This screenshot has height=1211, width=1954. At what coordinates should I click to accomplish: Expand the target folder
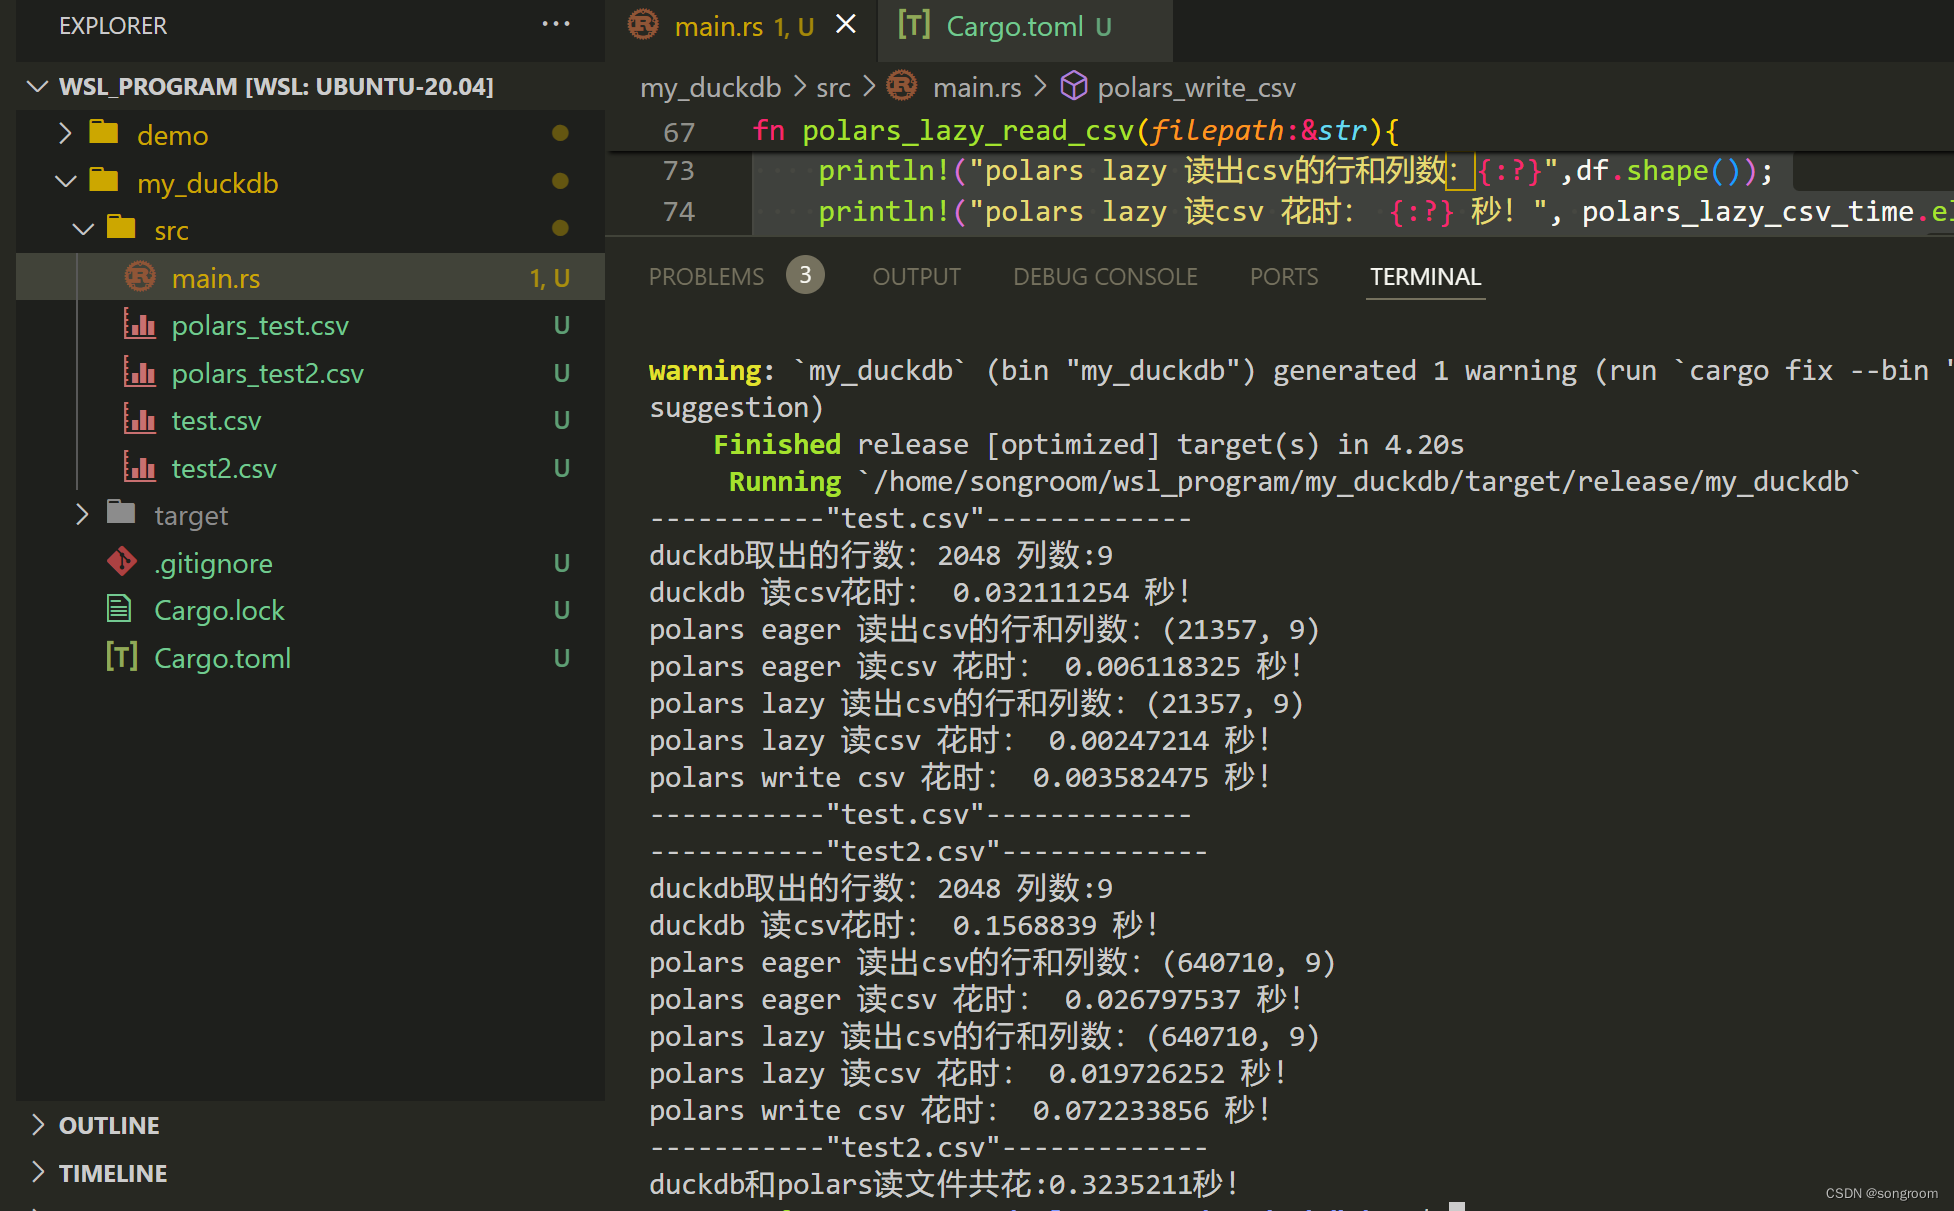point(81,514)
